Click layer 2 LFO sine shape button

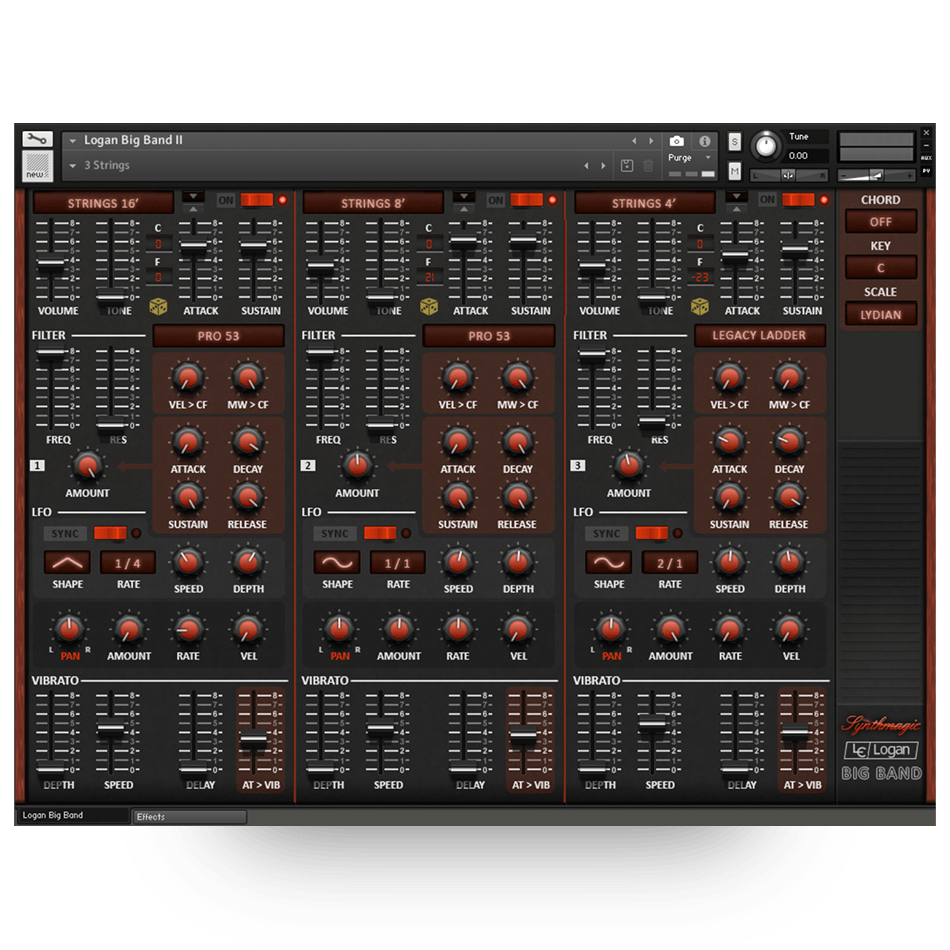[337, 563]
